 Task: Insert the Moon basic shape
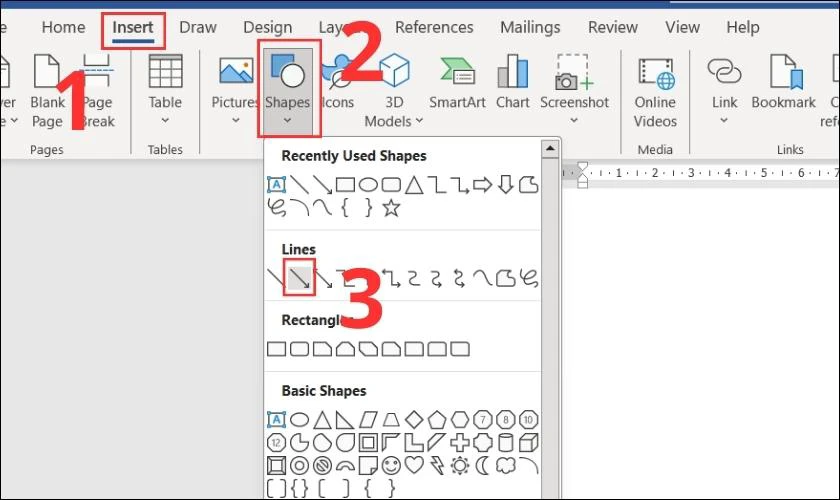tap(483, 465)
